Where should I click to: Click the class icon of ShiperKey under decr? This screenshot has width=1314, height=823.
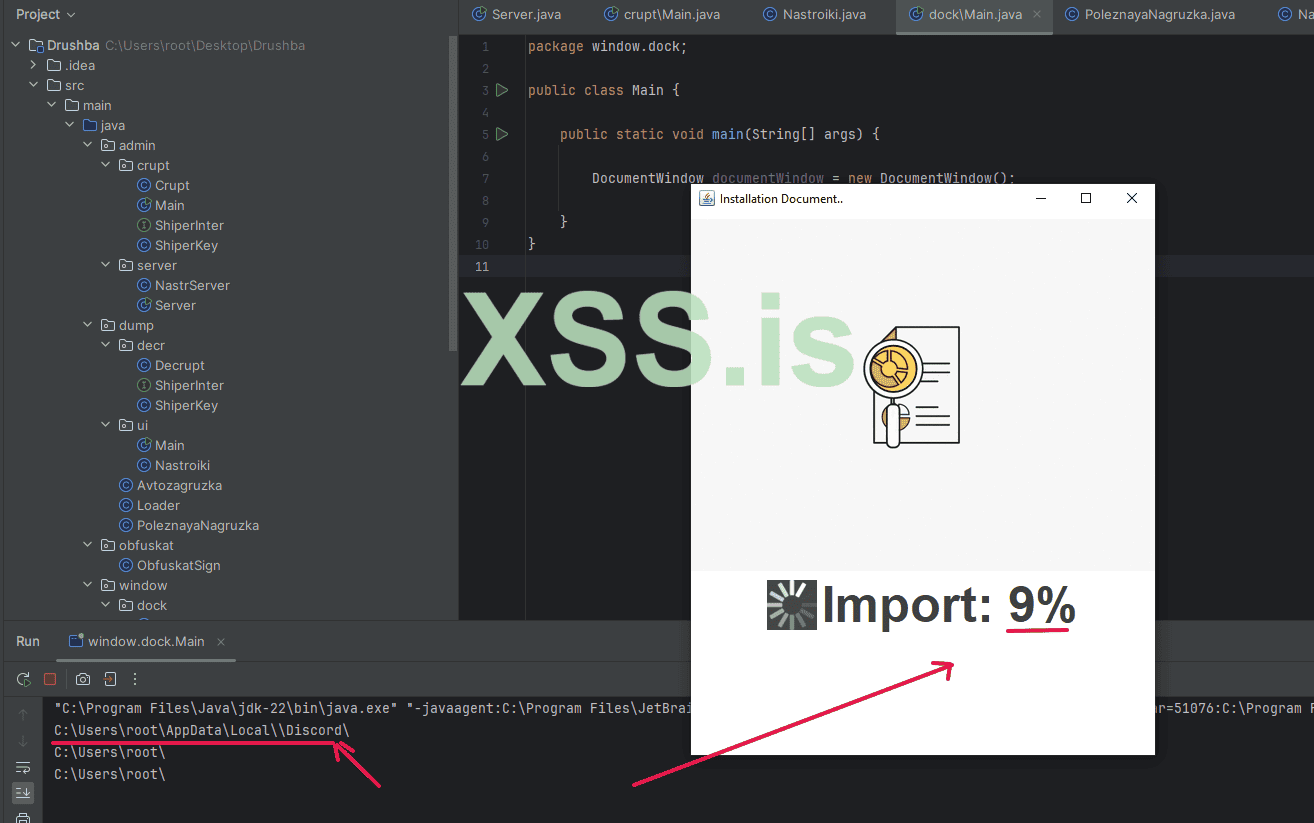pyautogui.click(x=144, y=405)
